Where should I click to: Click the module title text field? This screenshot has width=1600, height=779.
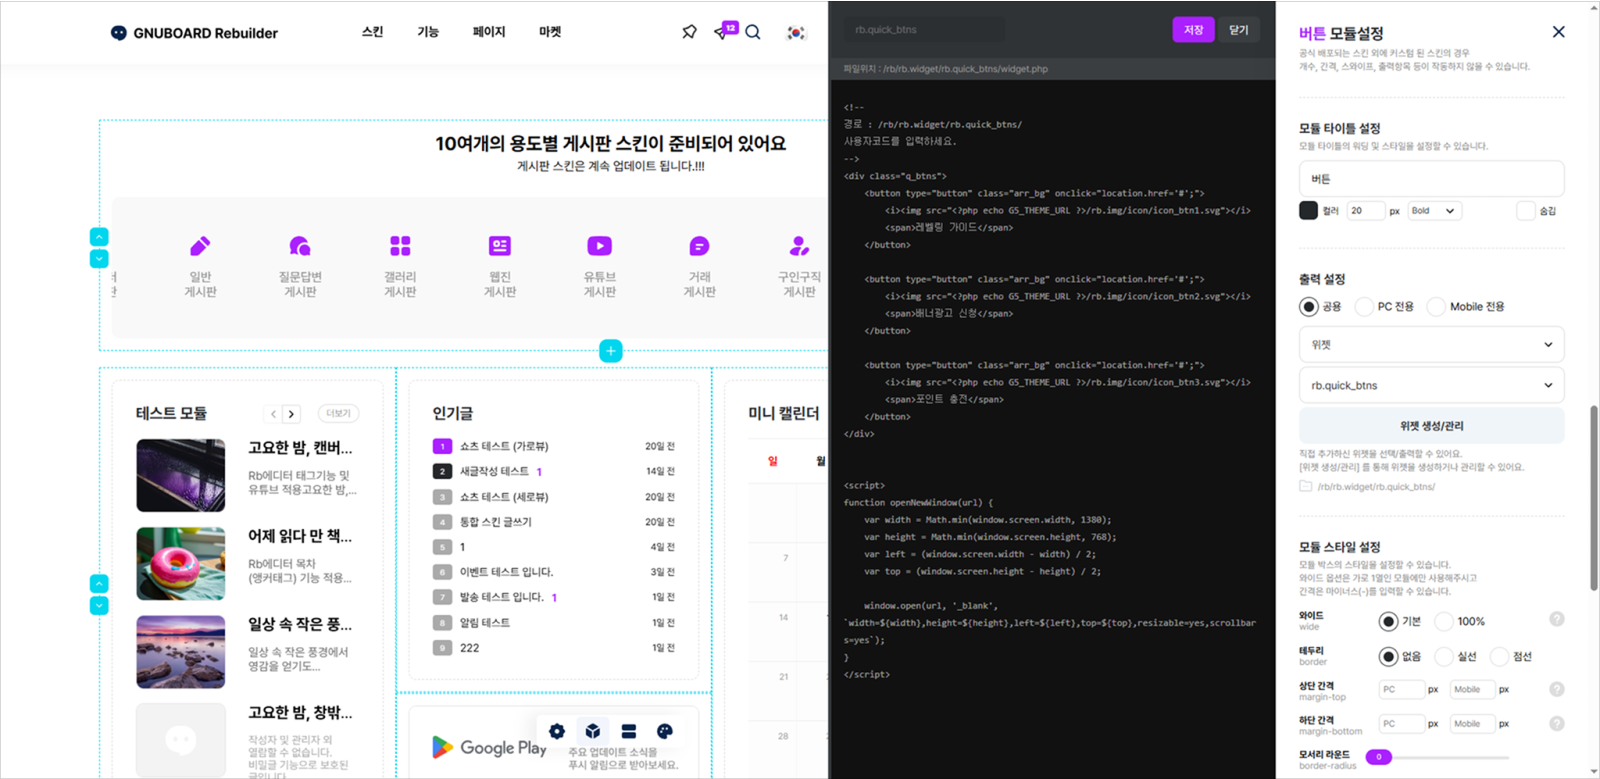tap(1431, 179)
